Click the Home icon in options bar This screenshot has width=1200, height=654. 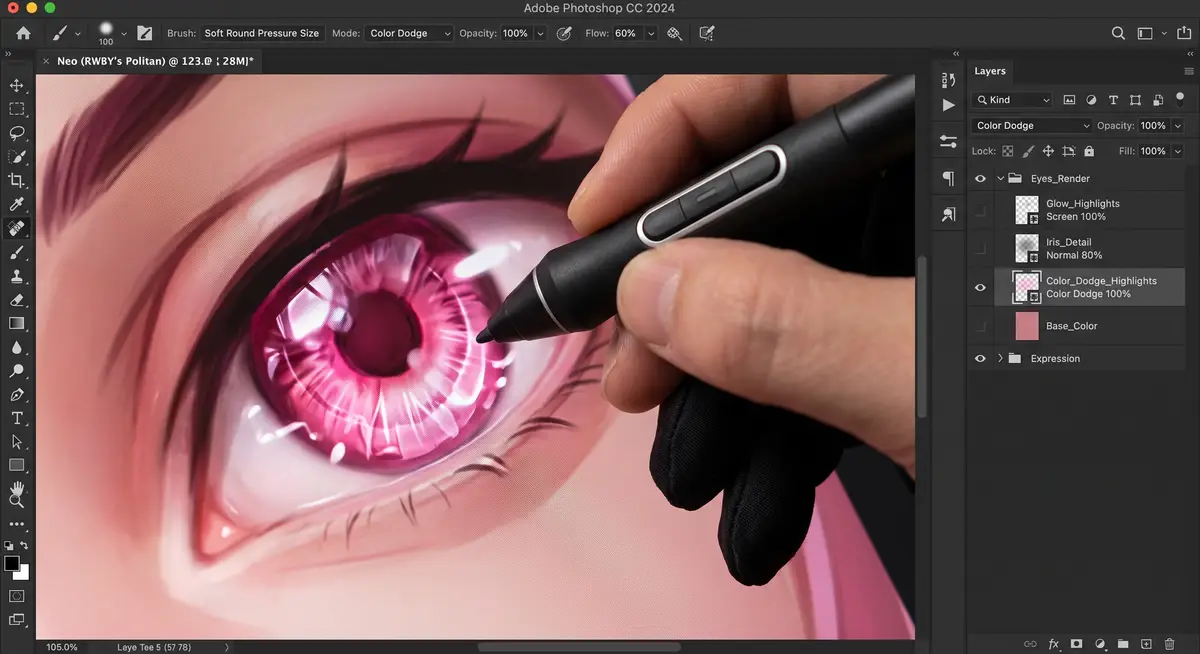click(x=23, y=33)
